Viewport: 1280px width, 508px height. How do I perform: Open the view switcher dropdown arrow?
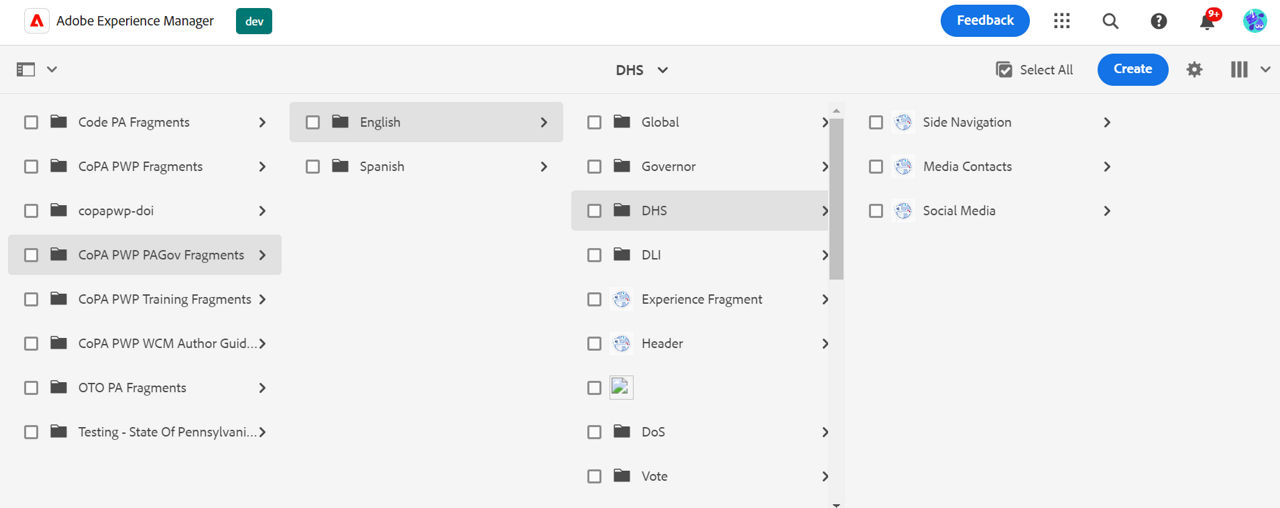pos(1265,70)
